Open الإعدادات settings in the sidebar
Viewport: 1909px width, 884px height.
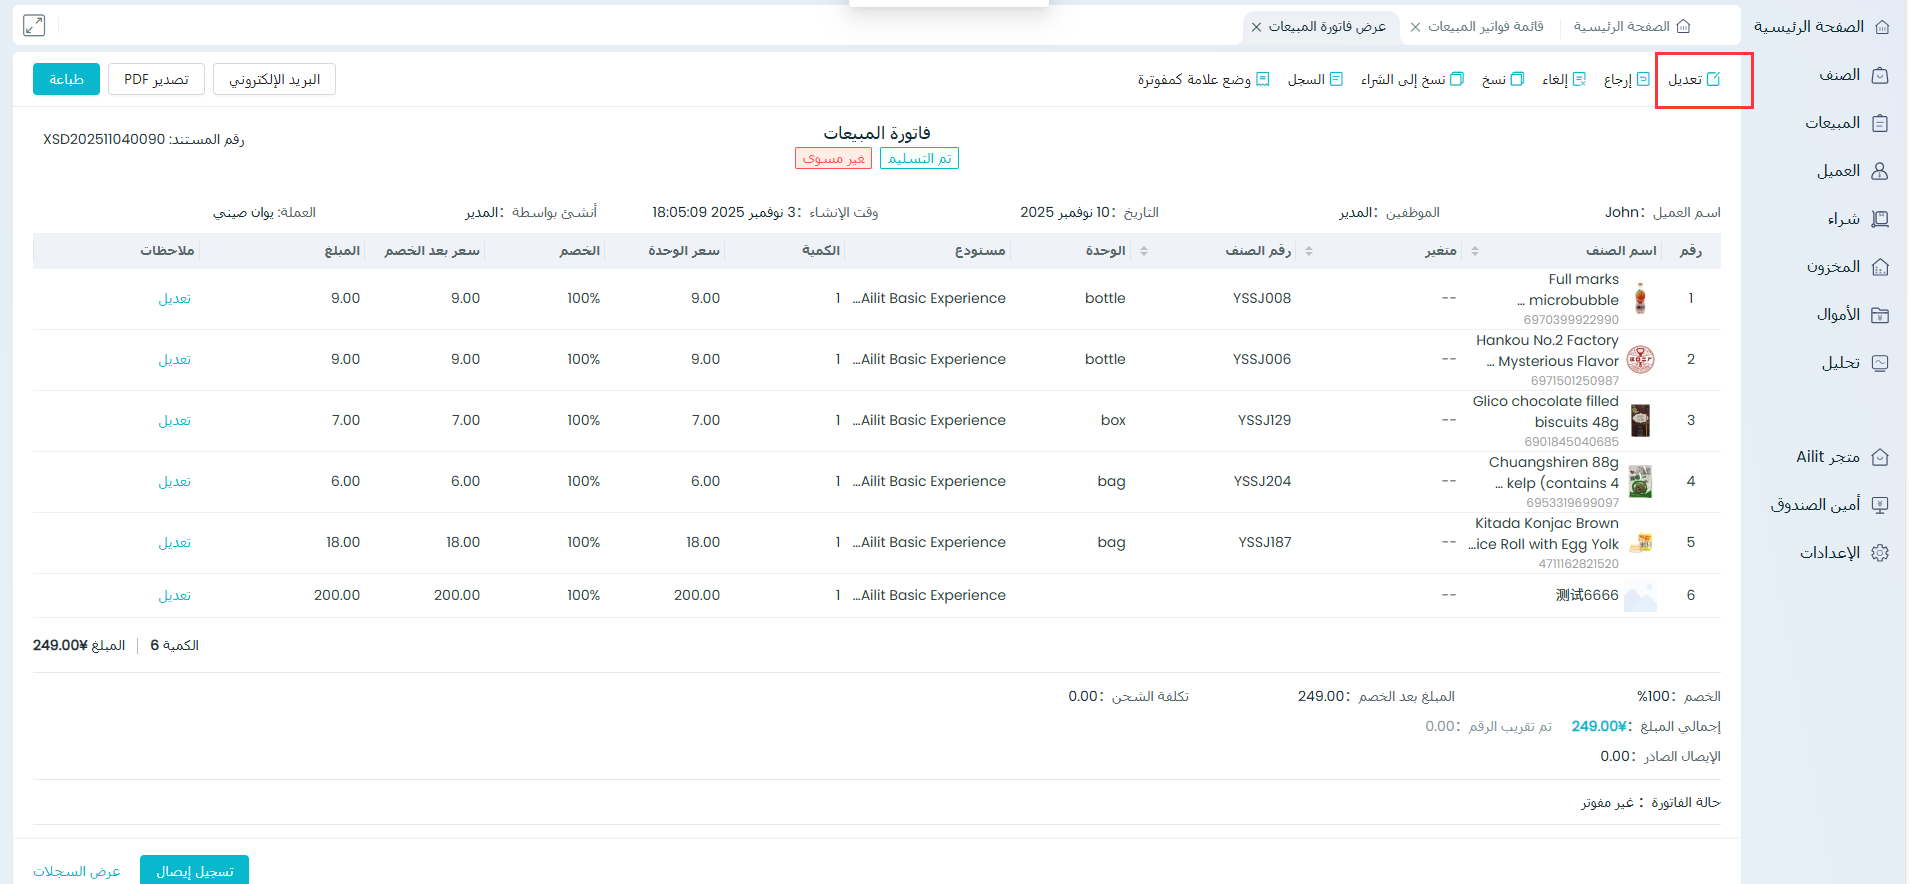[x=1843, y=553]
